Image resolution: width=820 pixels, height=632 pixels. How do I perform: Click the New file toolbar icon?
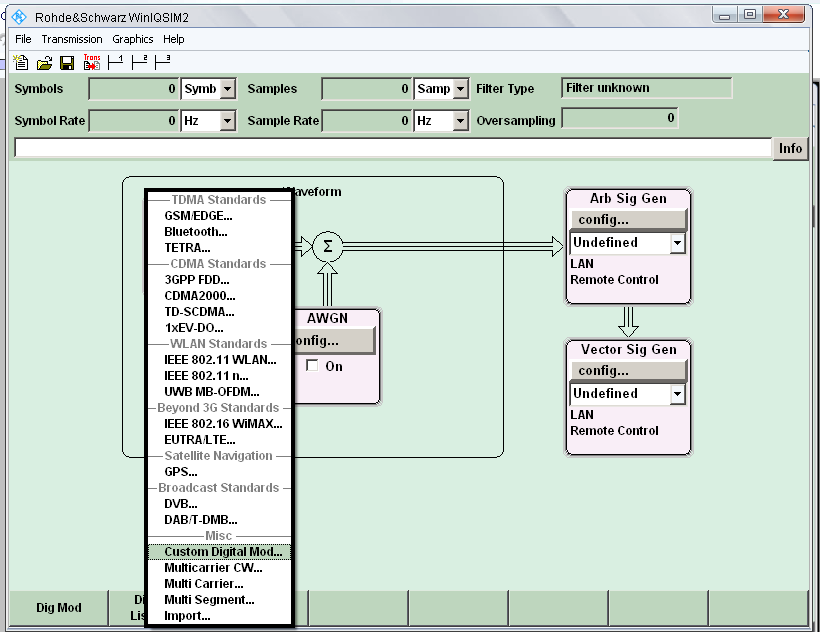pyautogui.click(x=21, y=63)
